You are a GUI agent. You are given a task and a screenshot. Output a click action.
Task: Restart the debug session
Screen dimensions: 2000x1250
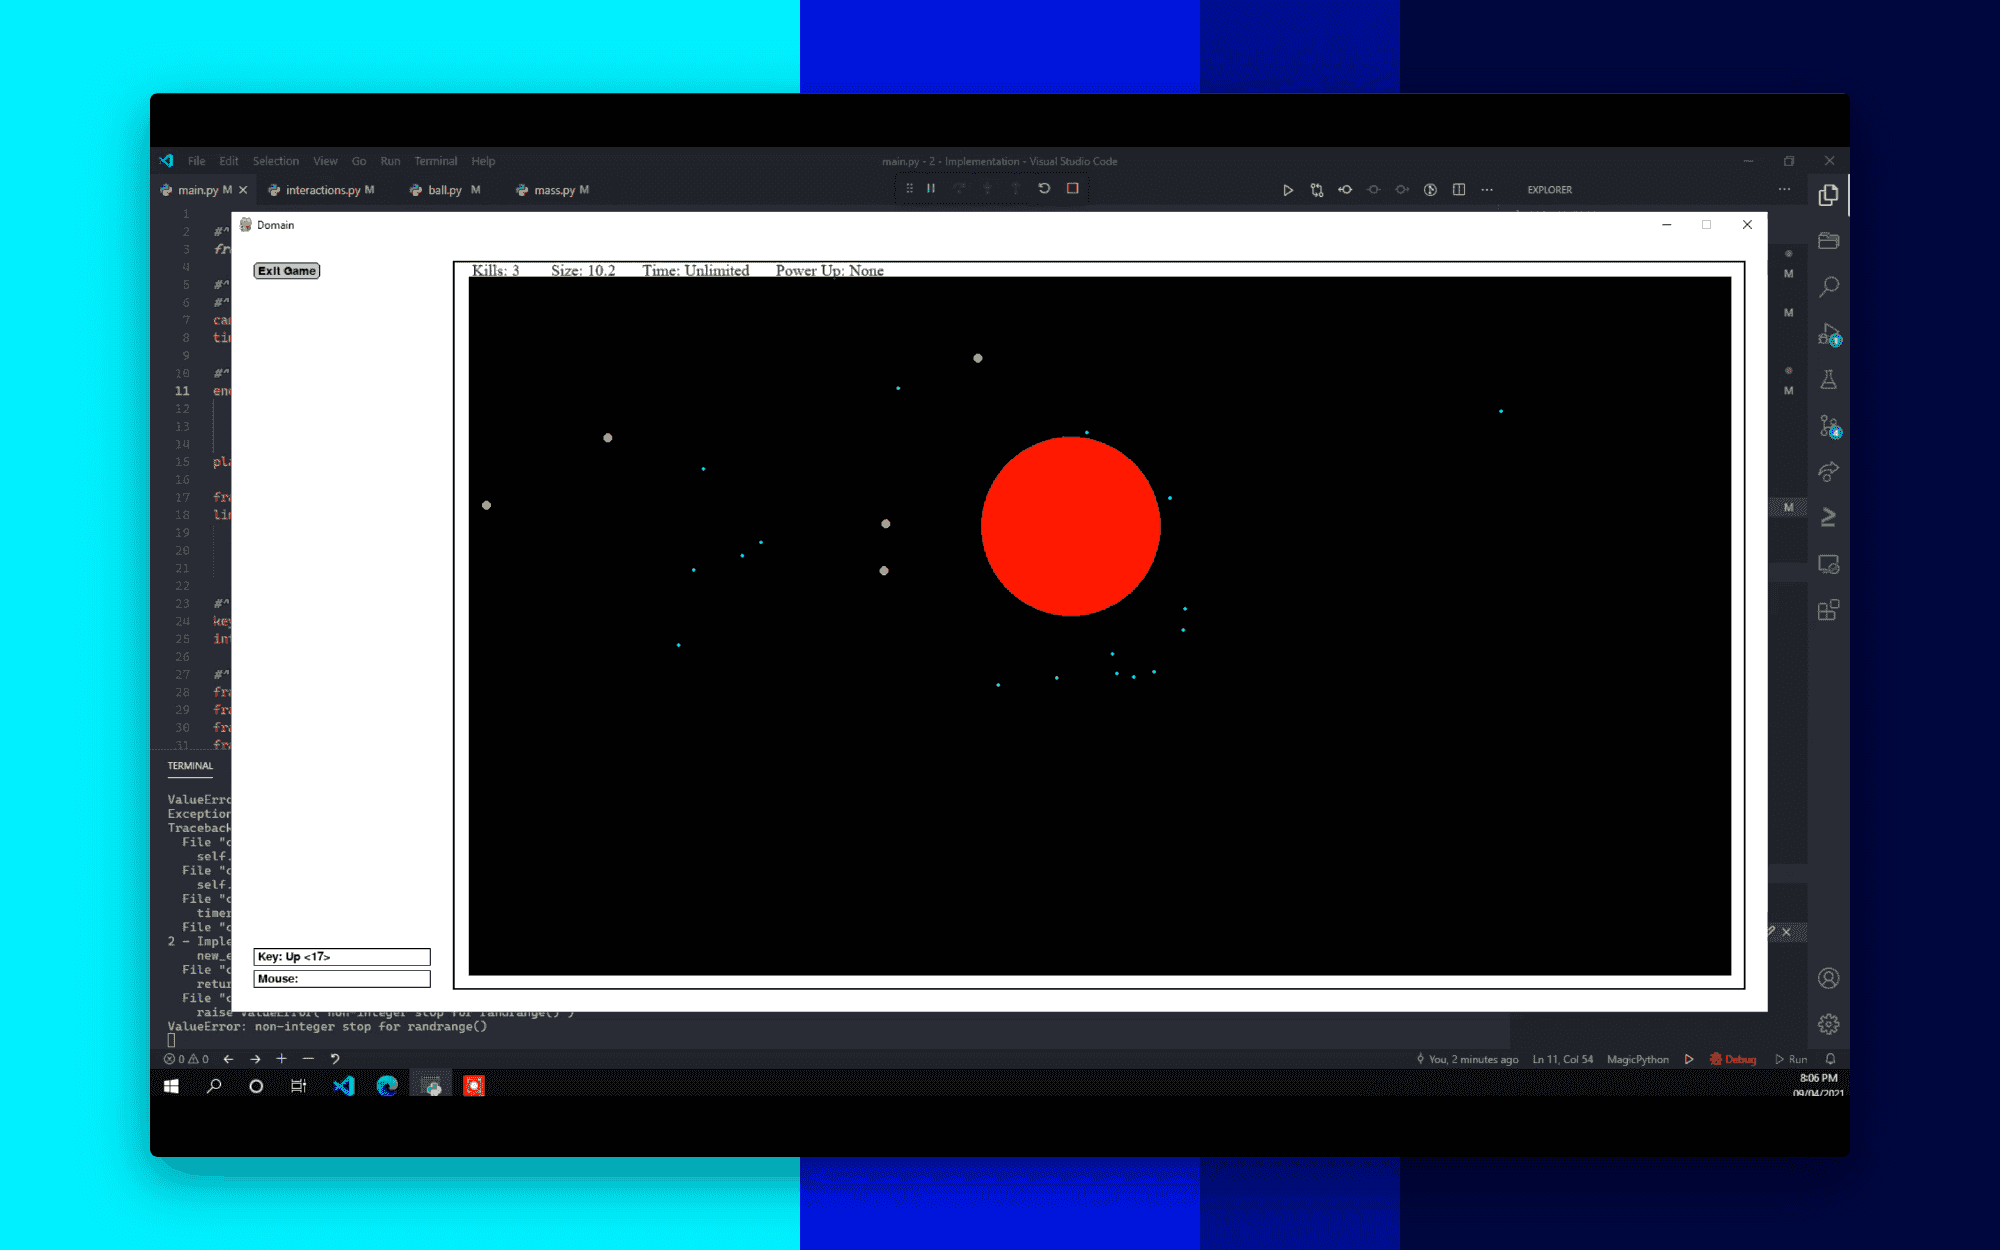tap(1044, 188)
